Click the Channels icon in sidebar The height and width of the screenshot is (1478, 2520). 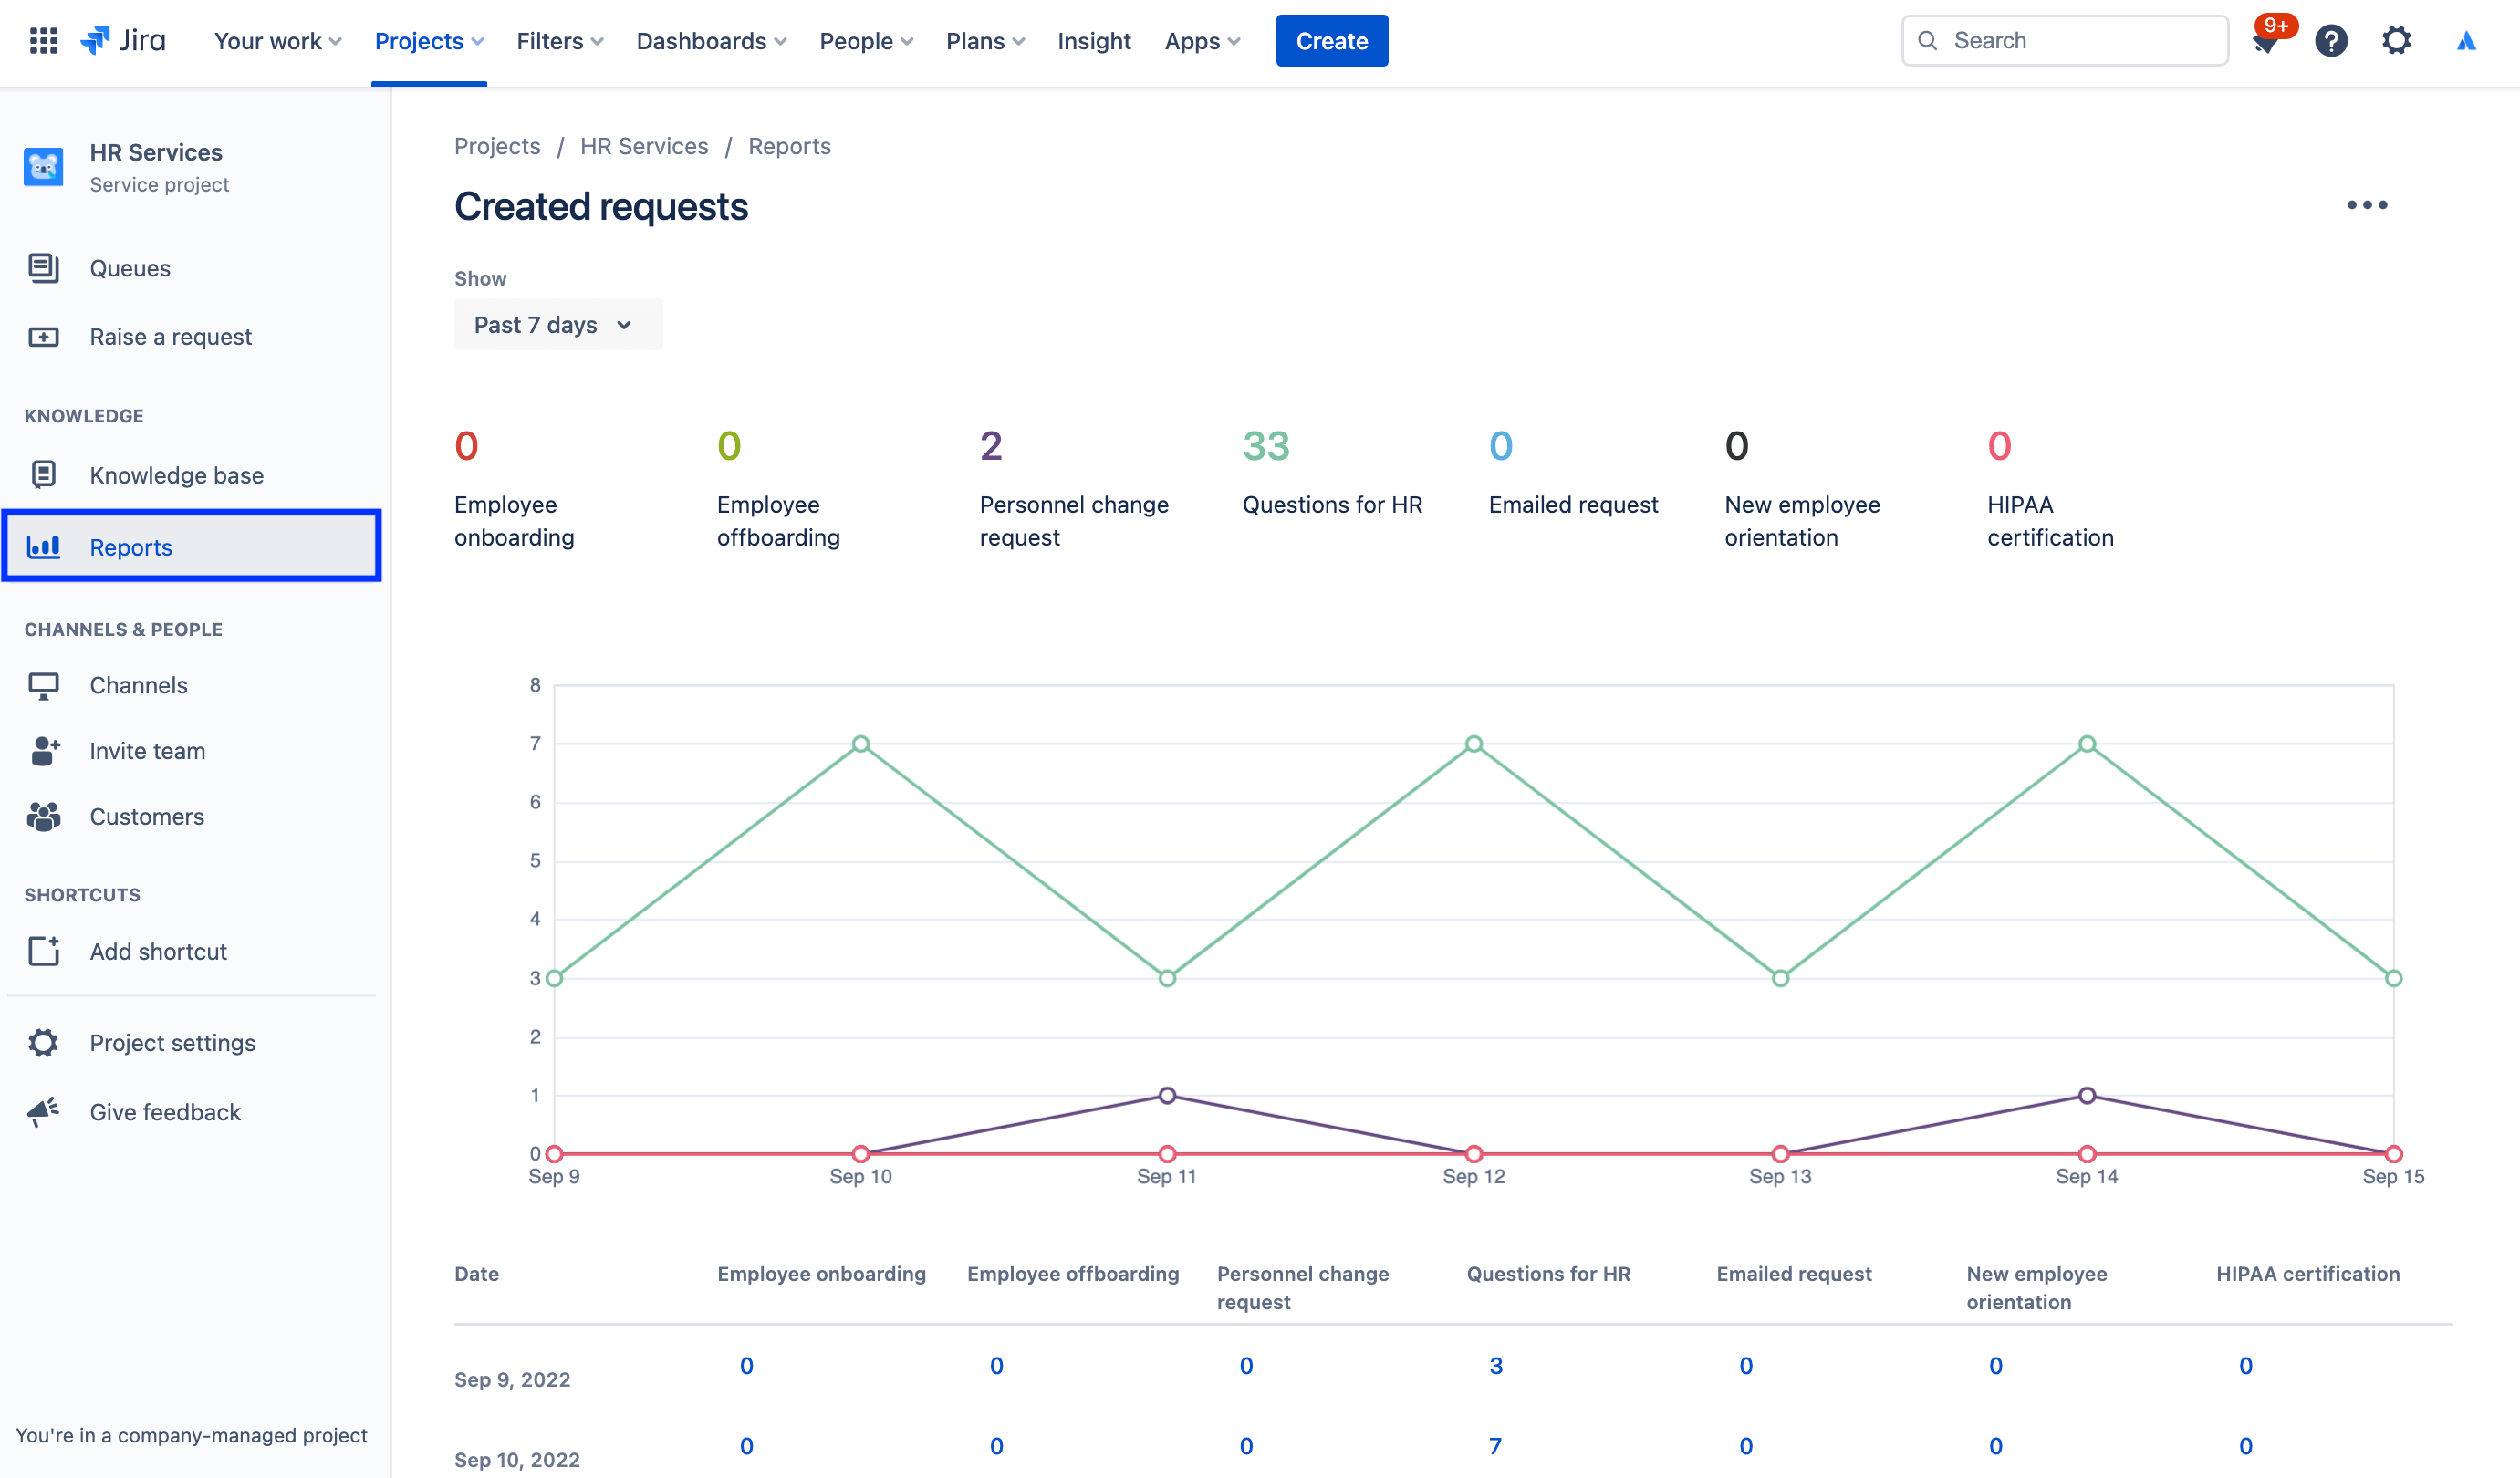(42, 684)
